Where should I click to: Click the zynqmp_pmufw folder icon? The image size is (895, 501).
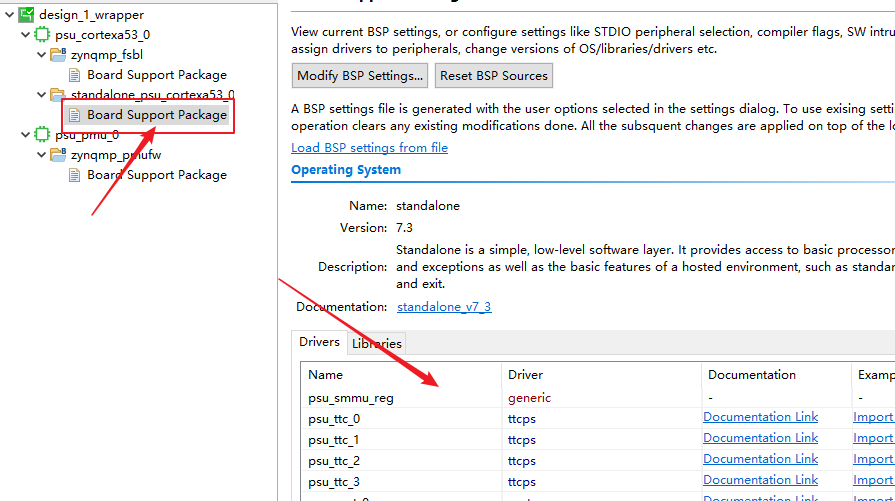click(x=58, y=155)
